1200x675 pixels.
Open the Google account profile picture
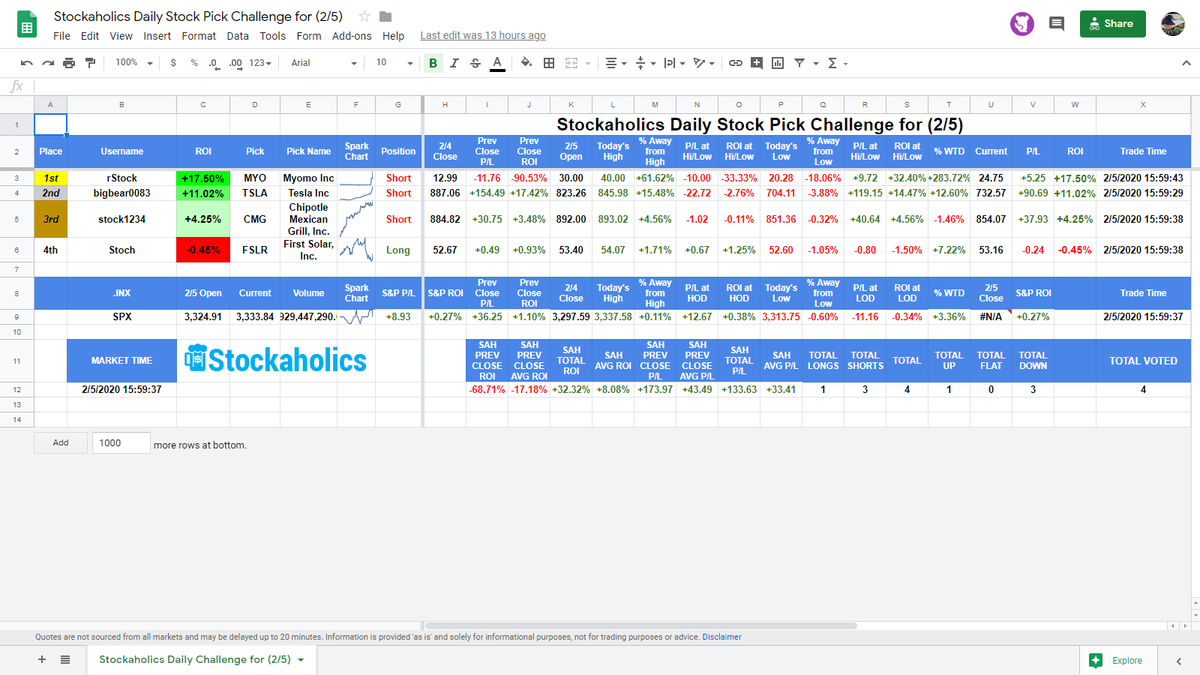coord(1172,24)
